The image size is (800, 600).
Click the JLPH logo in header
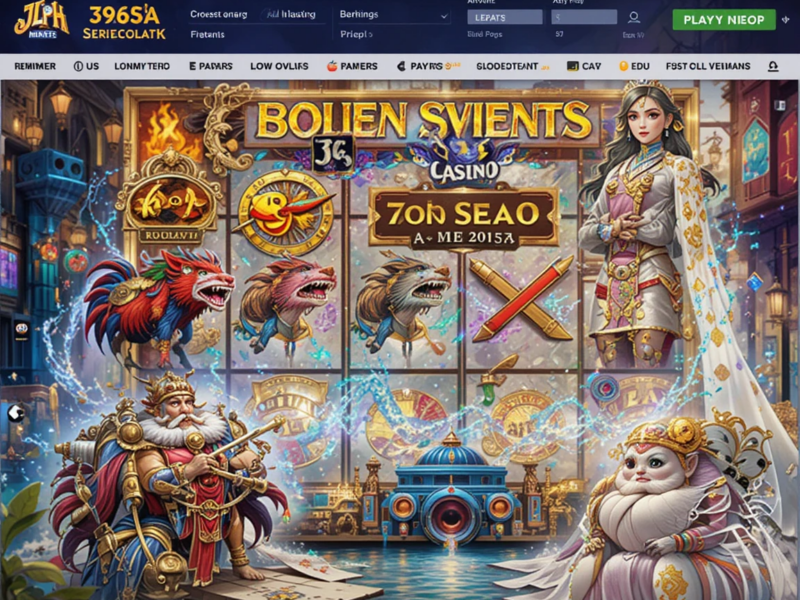(x=41, y=21)
